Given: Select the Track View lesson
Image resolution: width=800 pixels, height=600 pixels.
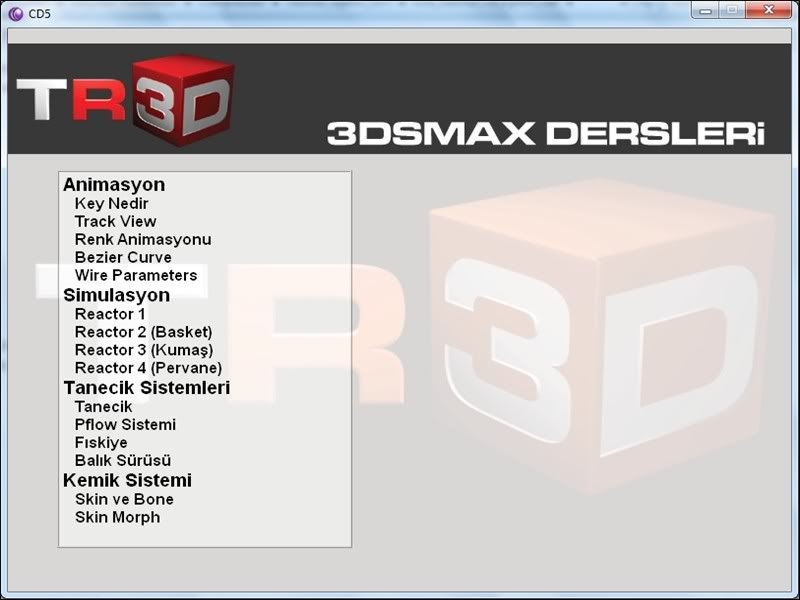Looking at the screenshot, I should (115, 222).
